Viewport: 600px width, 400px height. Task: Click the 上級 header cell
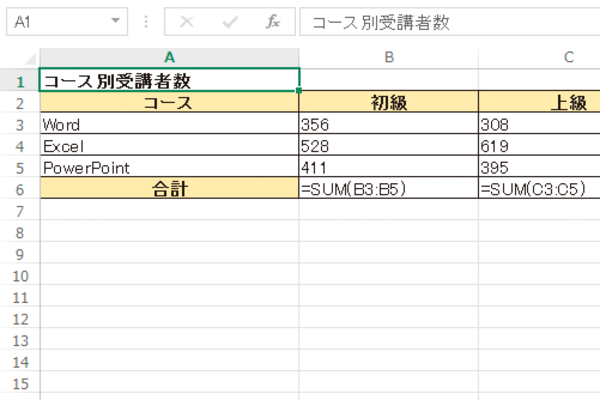coord(539,103)
